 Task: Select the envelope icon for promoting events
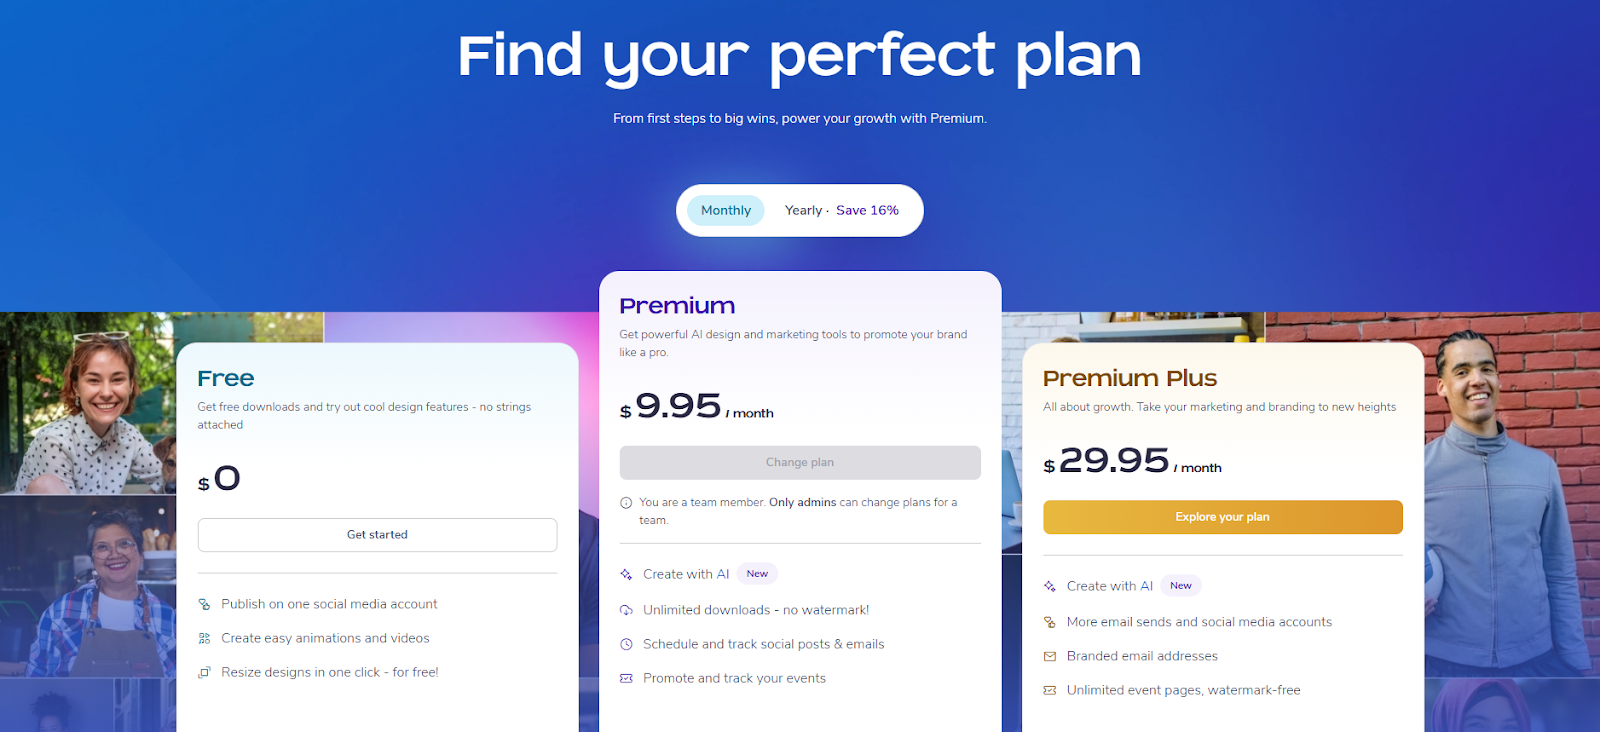(x=628, y=677)
